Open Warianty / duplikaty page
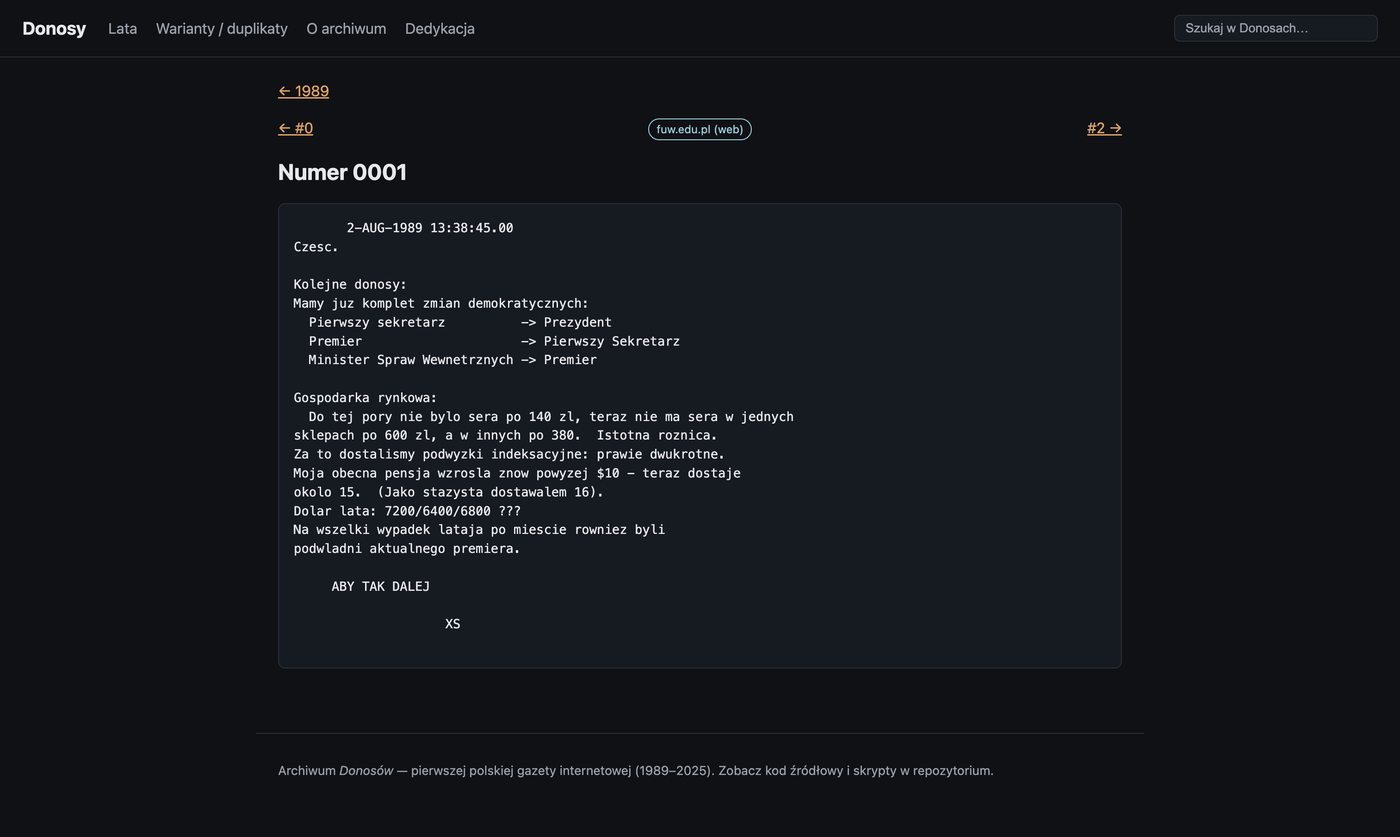 222,28
